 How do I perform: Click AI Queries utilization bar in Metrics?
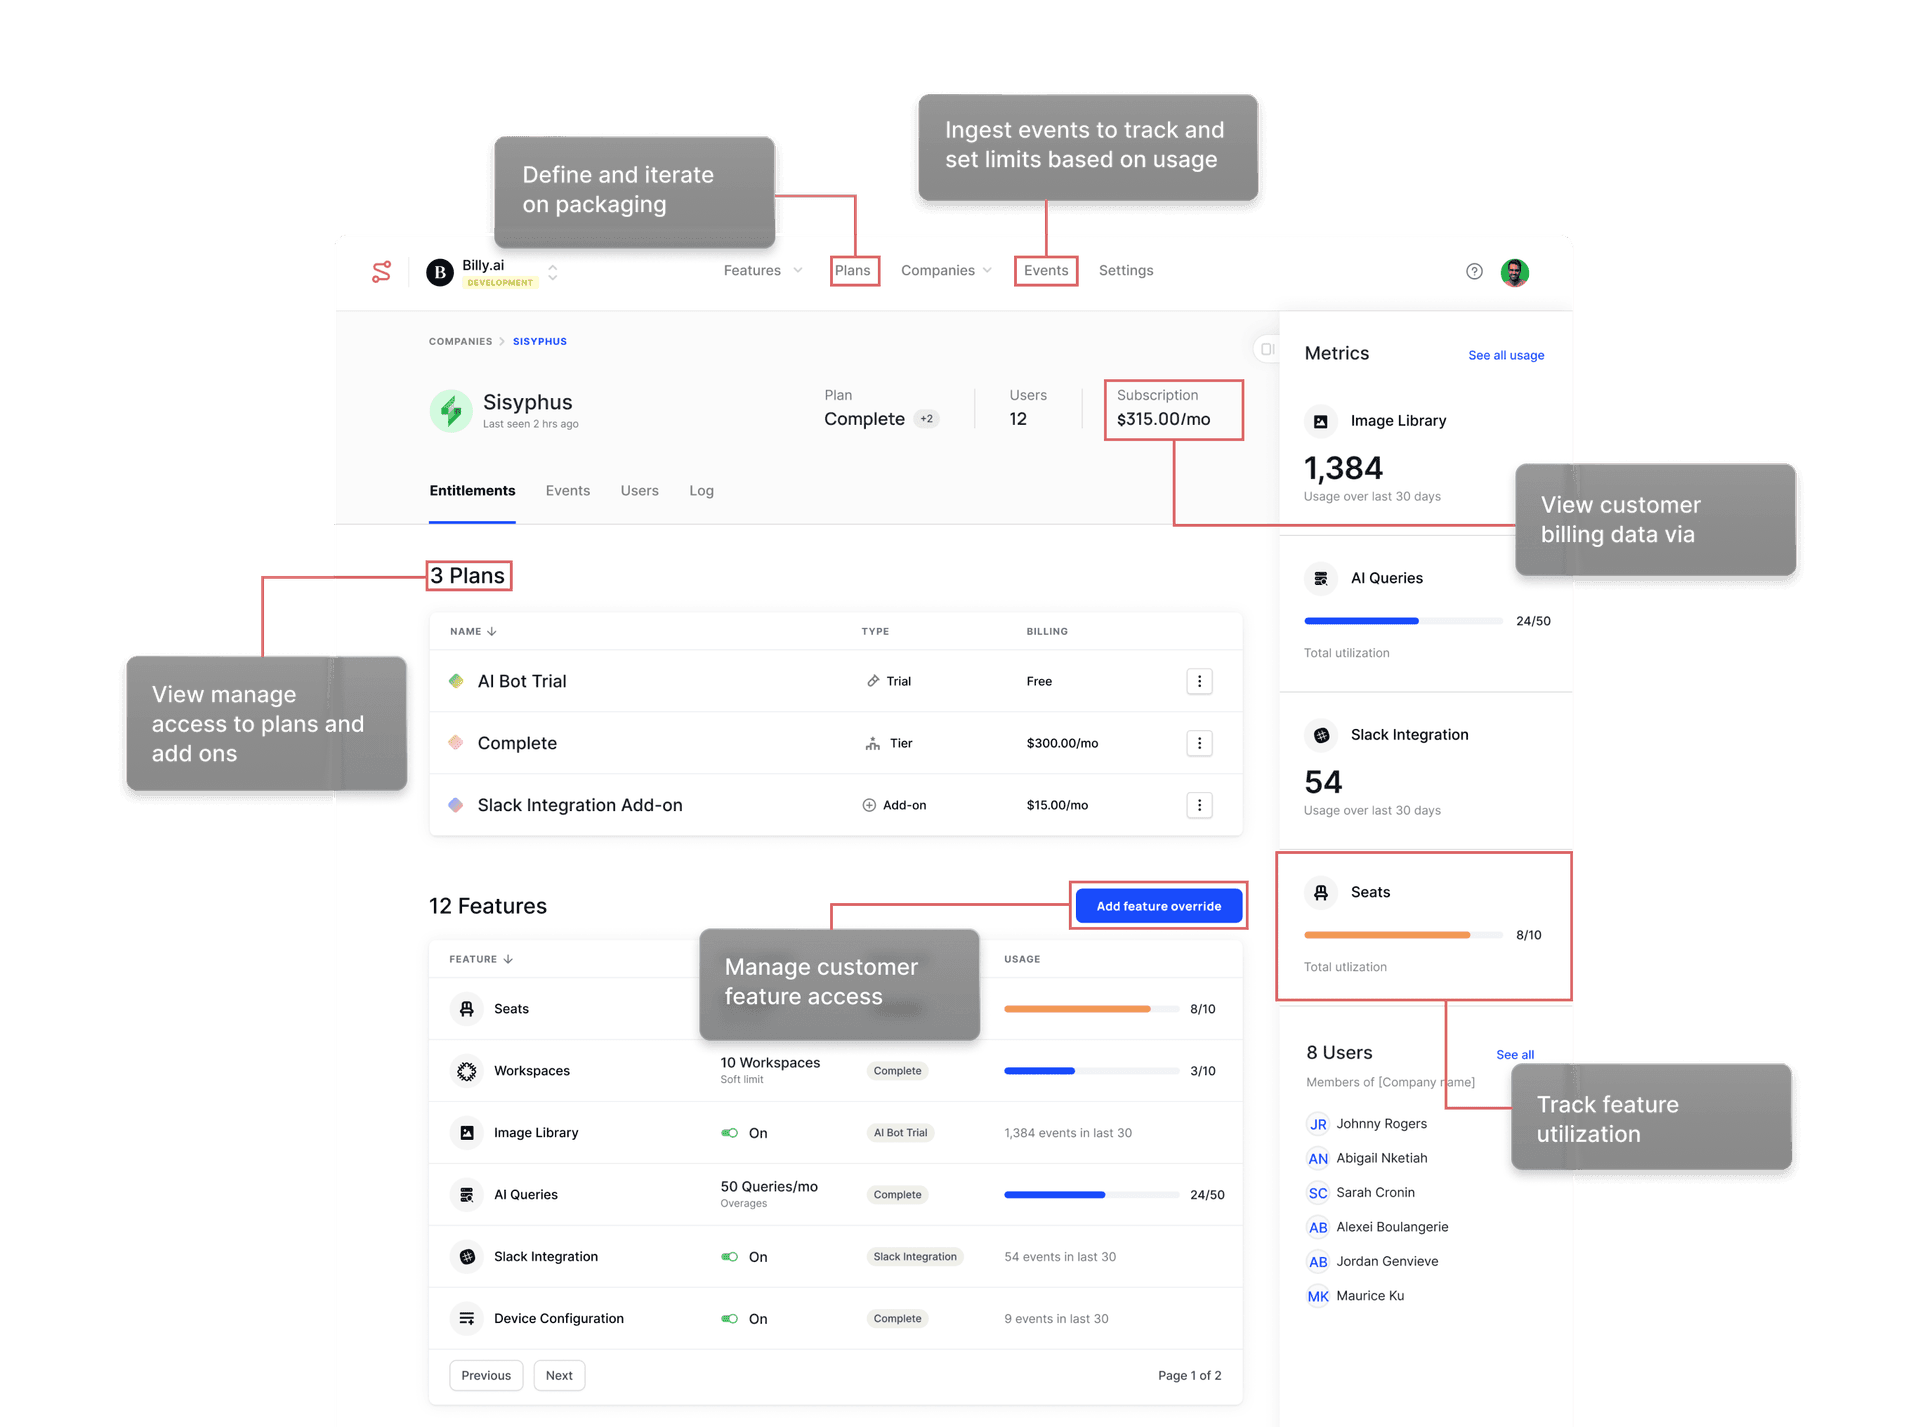pyautogui.click(x=1402, y=621)
